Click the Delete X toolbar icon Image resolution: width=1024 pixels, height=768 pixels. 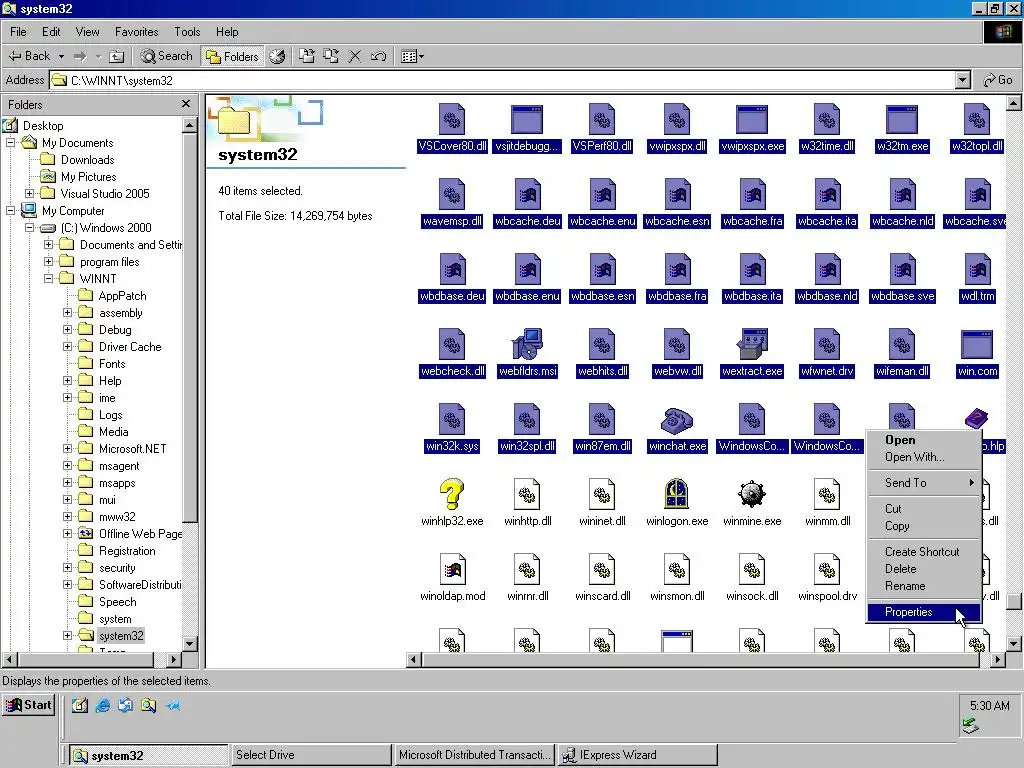click(x=355, y=56)
